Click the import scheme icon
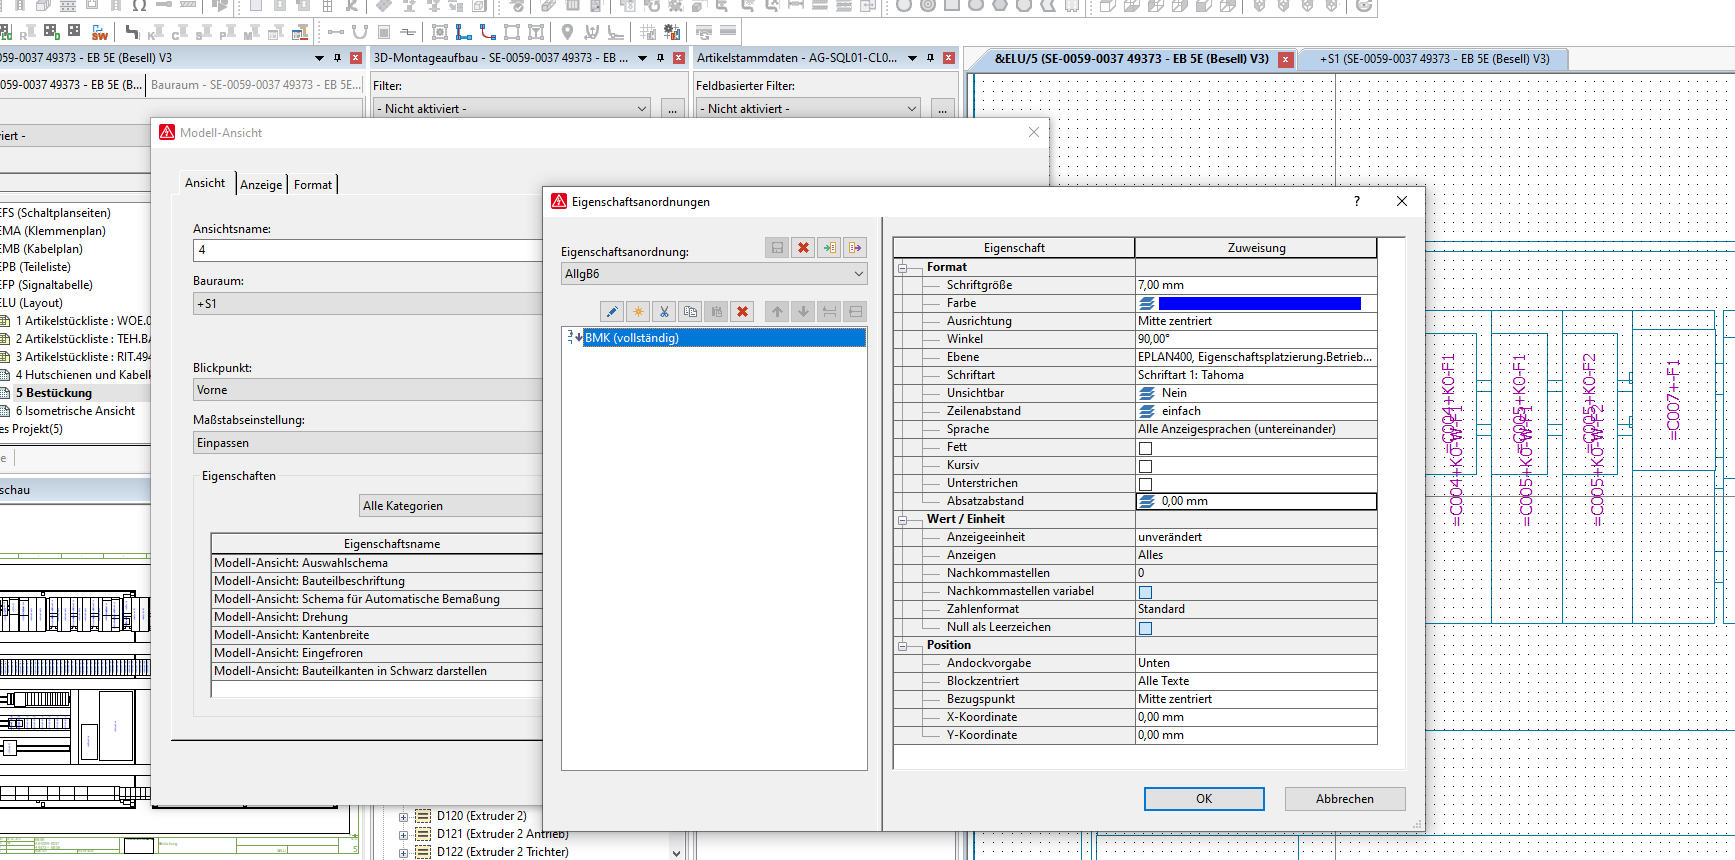The image size is (1735, 860). pos(829,248)
